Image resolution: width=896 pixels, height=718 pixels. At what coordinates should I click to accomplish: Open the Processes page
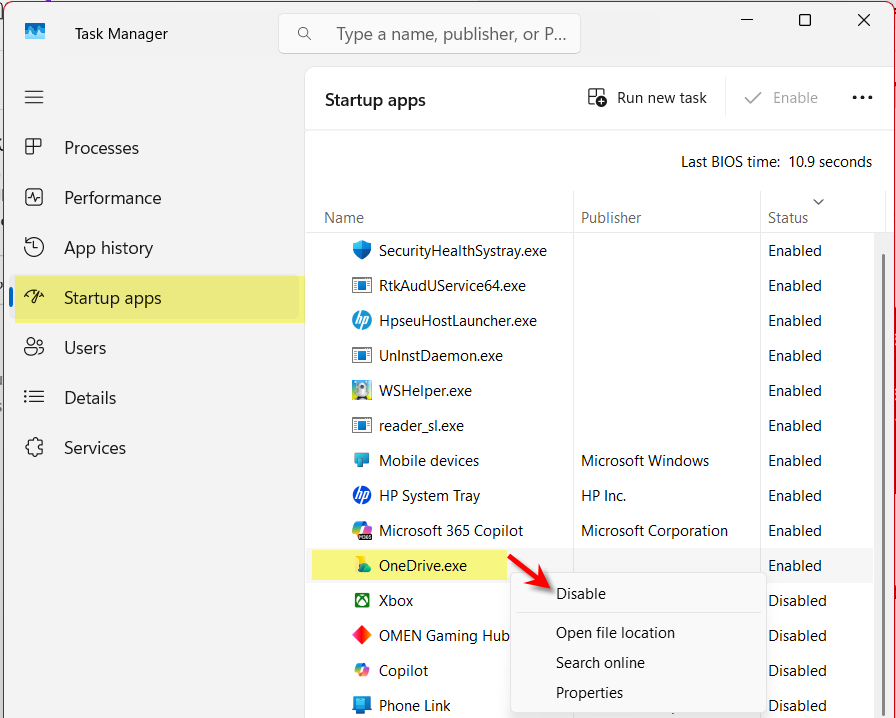(101, 148)
